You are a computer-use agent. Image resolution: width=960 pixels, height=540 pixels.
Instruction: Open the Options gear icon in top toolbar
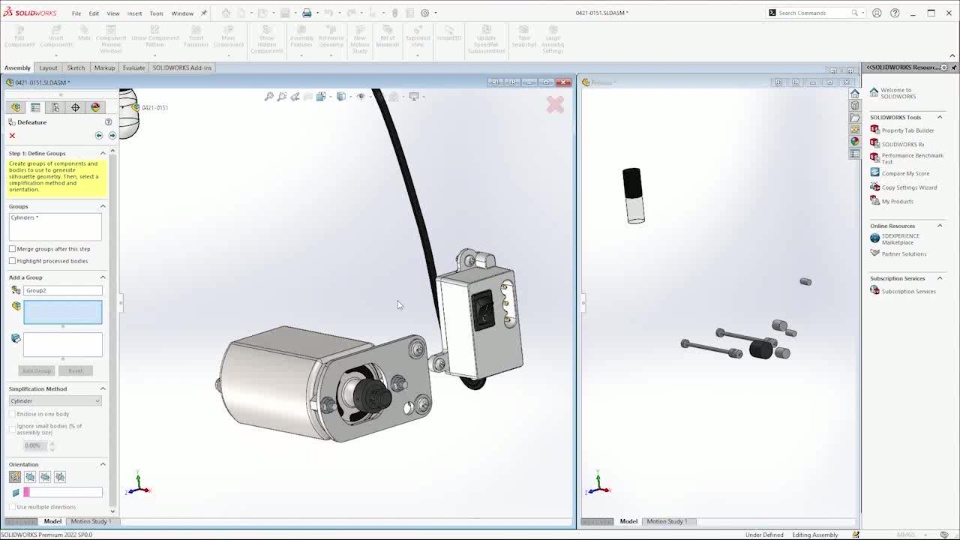pyautogui.click(x=425, y=13)
